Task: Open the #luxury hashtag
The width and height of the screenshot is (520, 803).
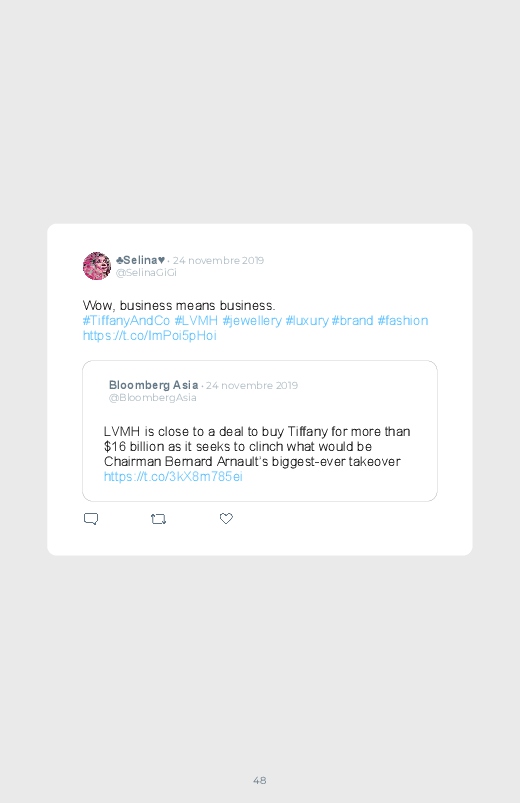Action: [x=307, y=321]
